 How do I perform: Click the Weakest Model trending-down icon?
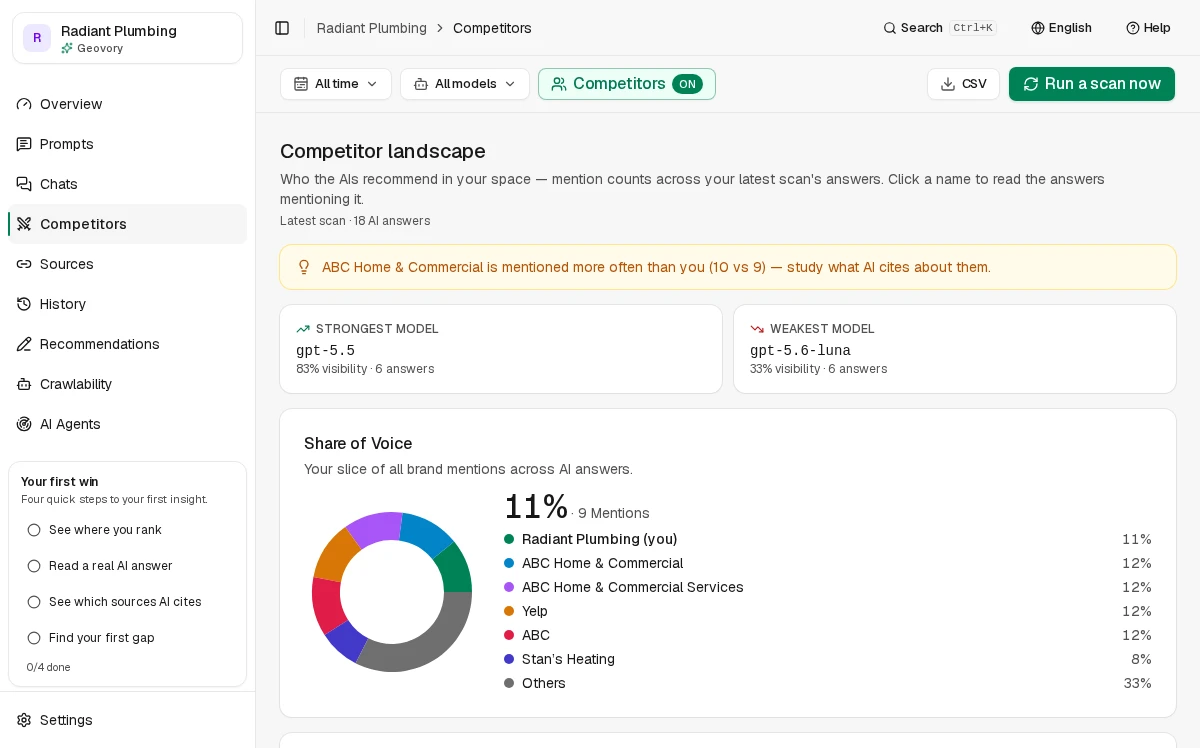point(757,329)
